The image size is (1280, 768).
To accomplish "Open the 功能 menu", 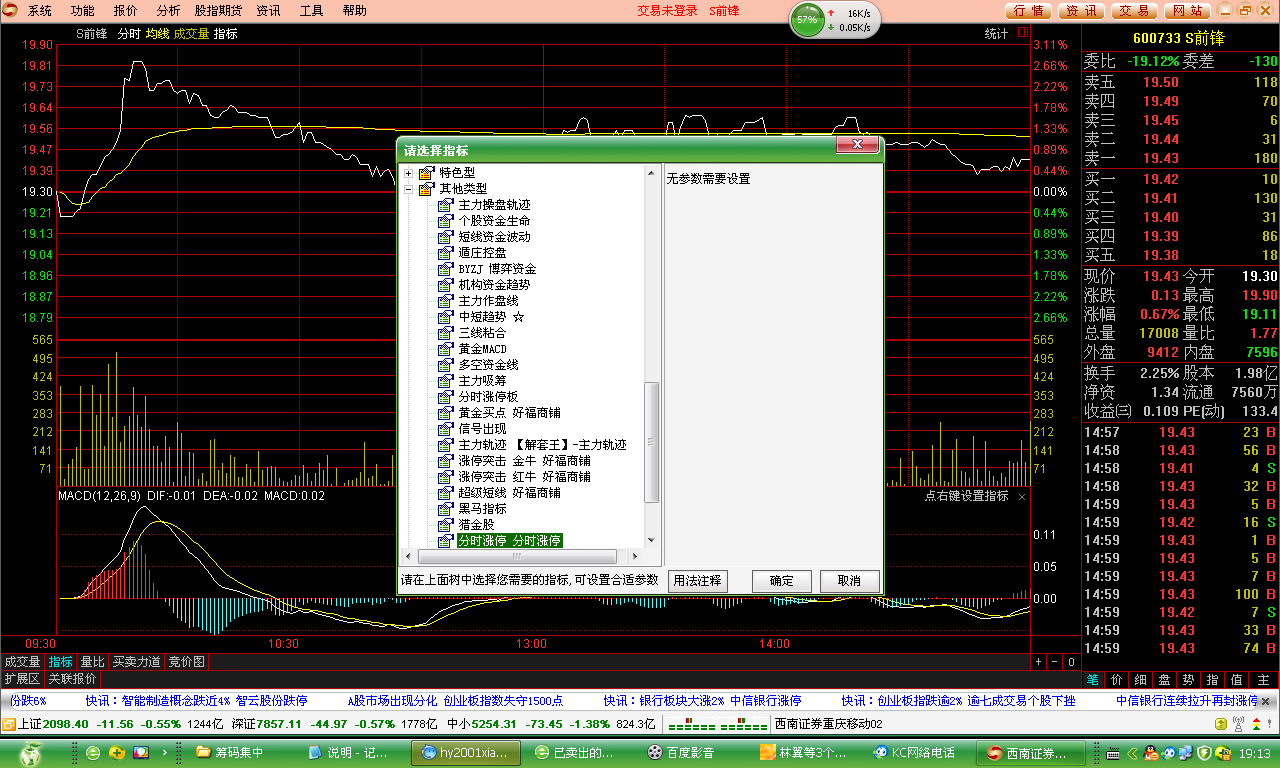I will [83, 11].
